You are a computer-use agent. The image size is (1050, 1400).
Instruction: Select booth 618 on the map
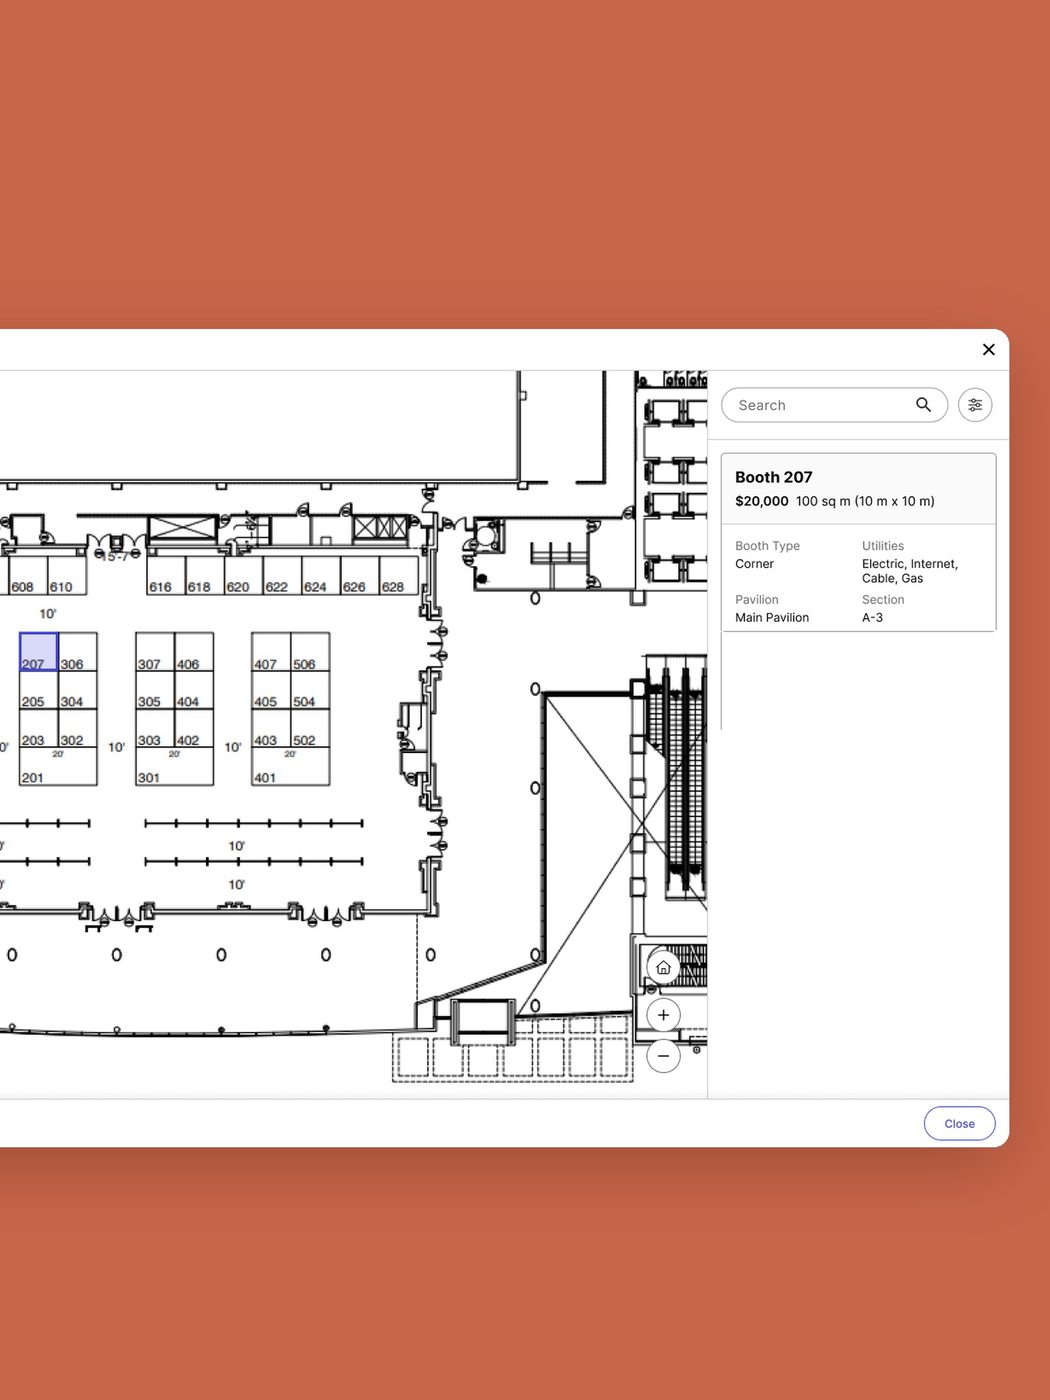205,576
